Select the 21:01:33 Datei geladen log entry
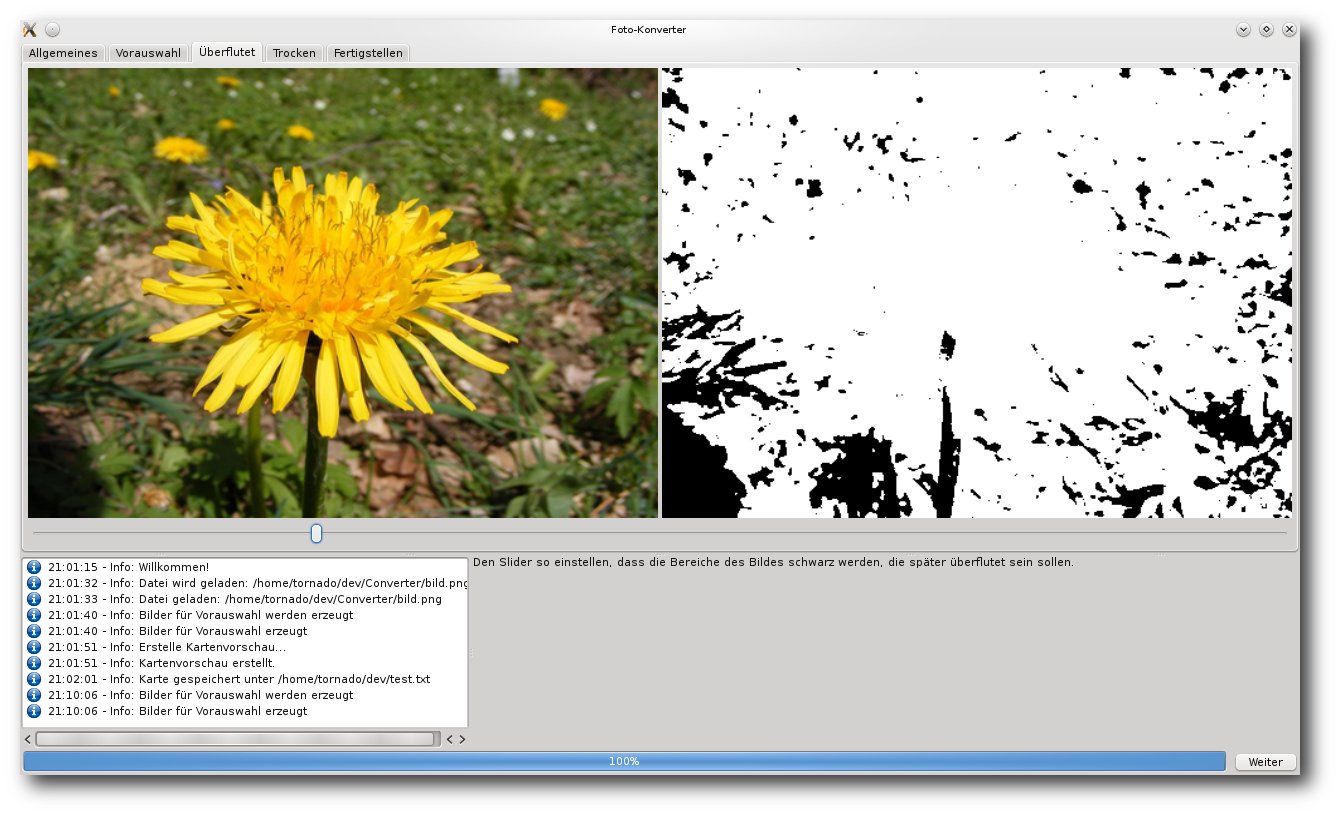This screenshot has height=815, width=1340. (x=245, y=599)
